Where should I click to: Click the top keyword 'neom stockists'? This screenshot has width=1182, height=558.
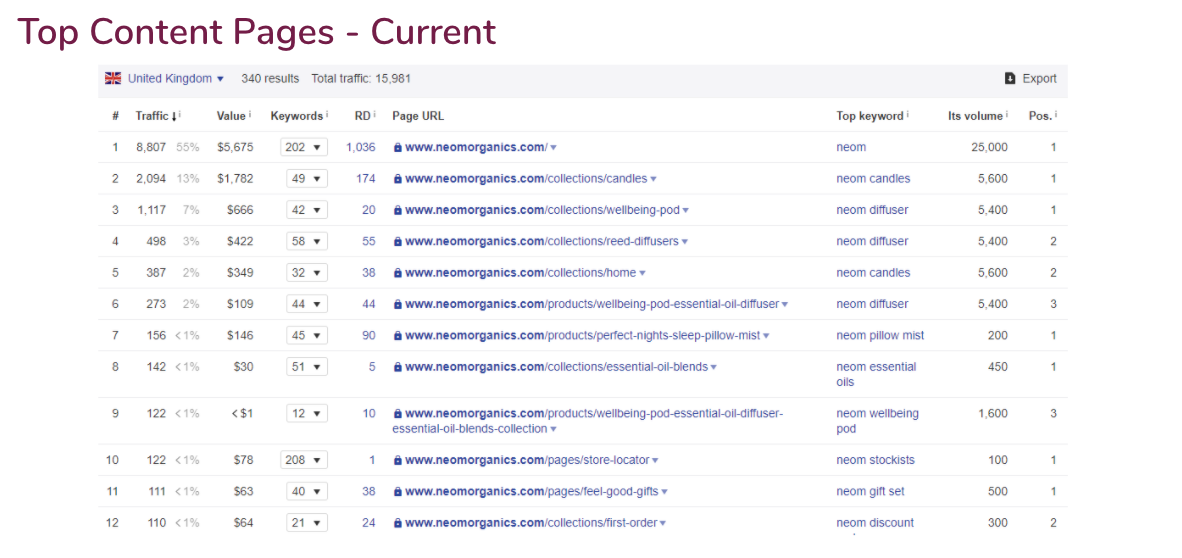pos(876,461)
